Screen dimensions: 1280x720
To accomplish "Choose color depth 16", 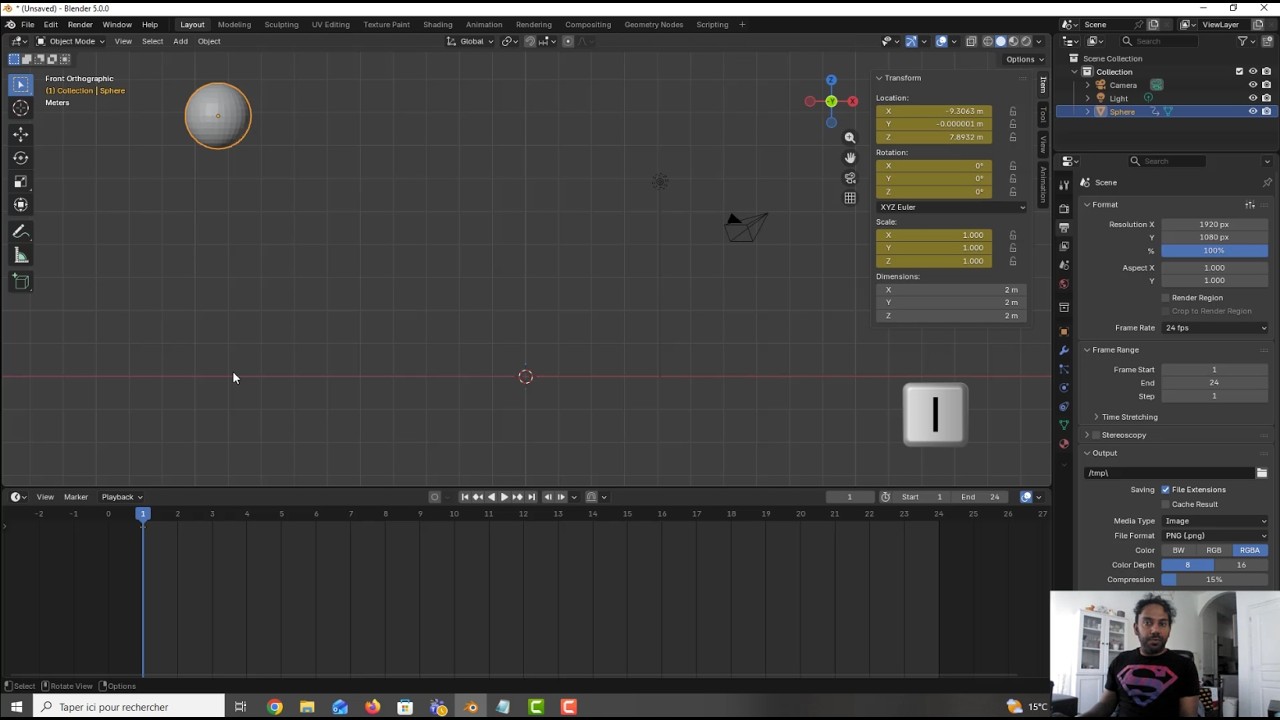I will pos(1241,565).
